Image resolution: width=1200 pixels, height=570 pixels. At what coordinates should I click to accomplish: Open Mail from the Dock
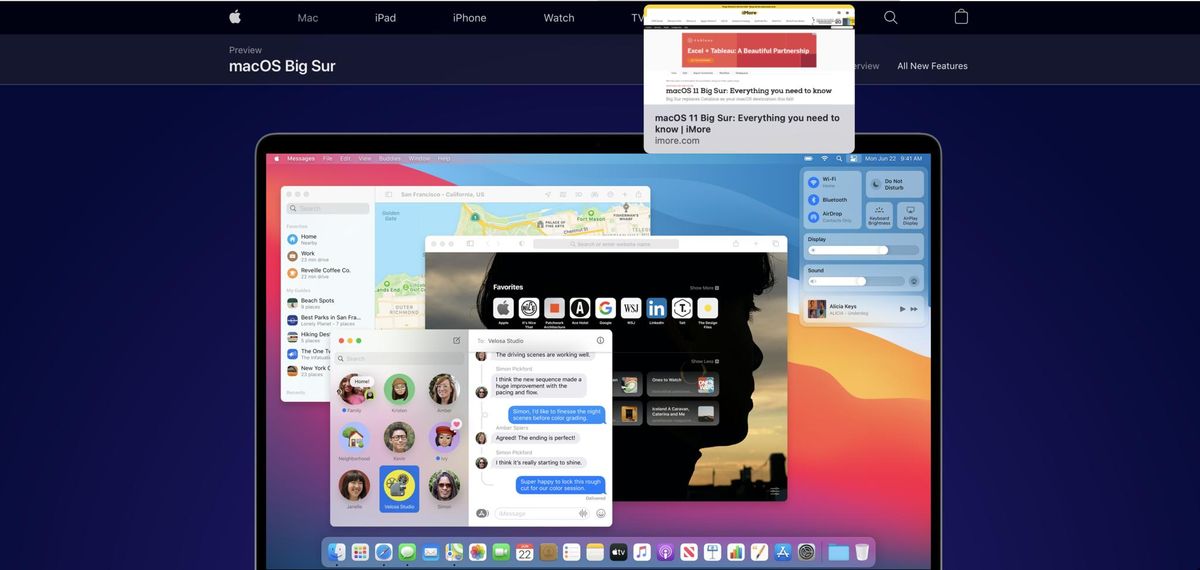pos(431,552)
